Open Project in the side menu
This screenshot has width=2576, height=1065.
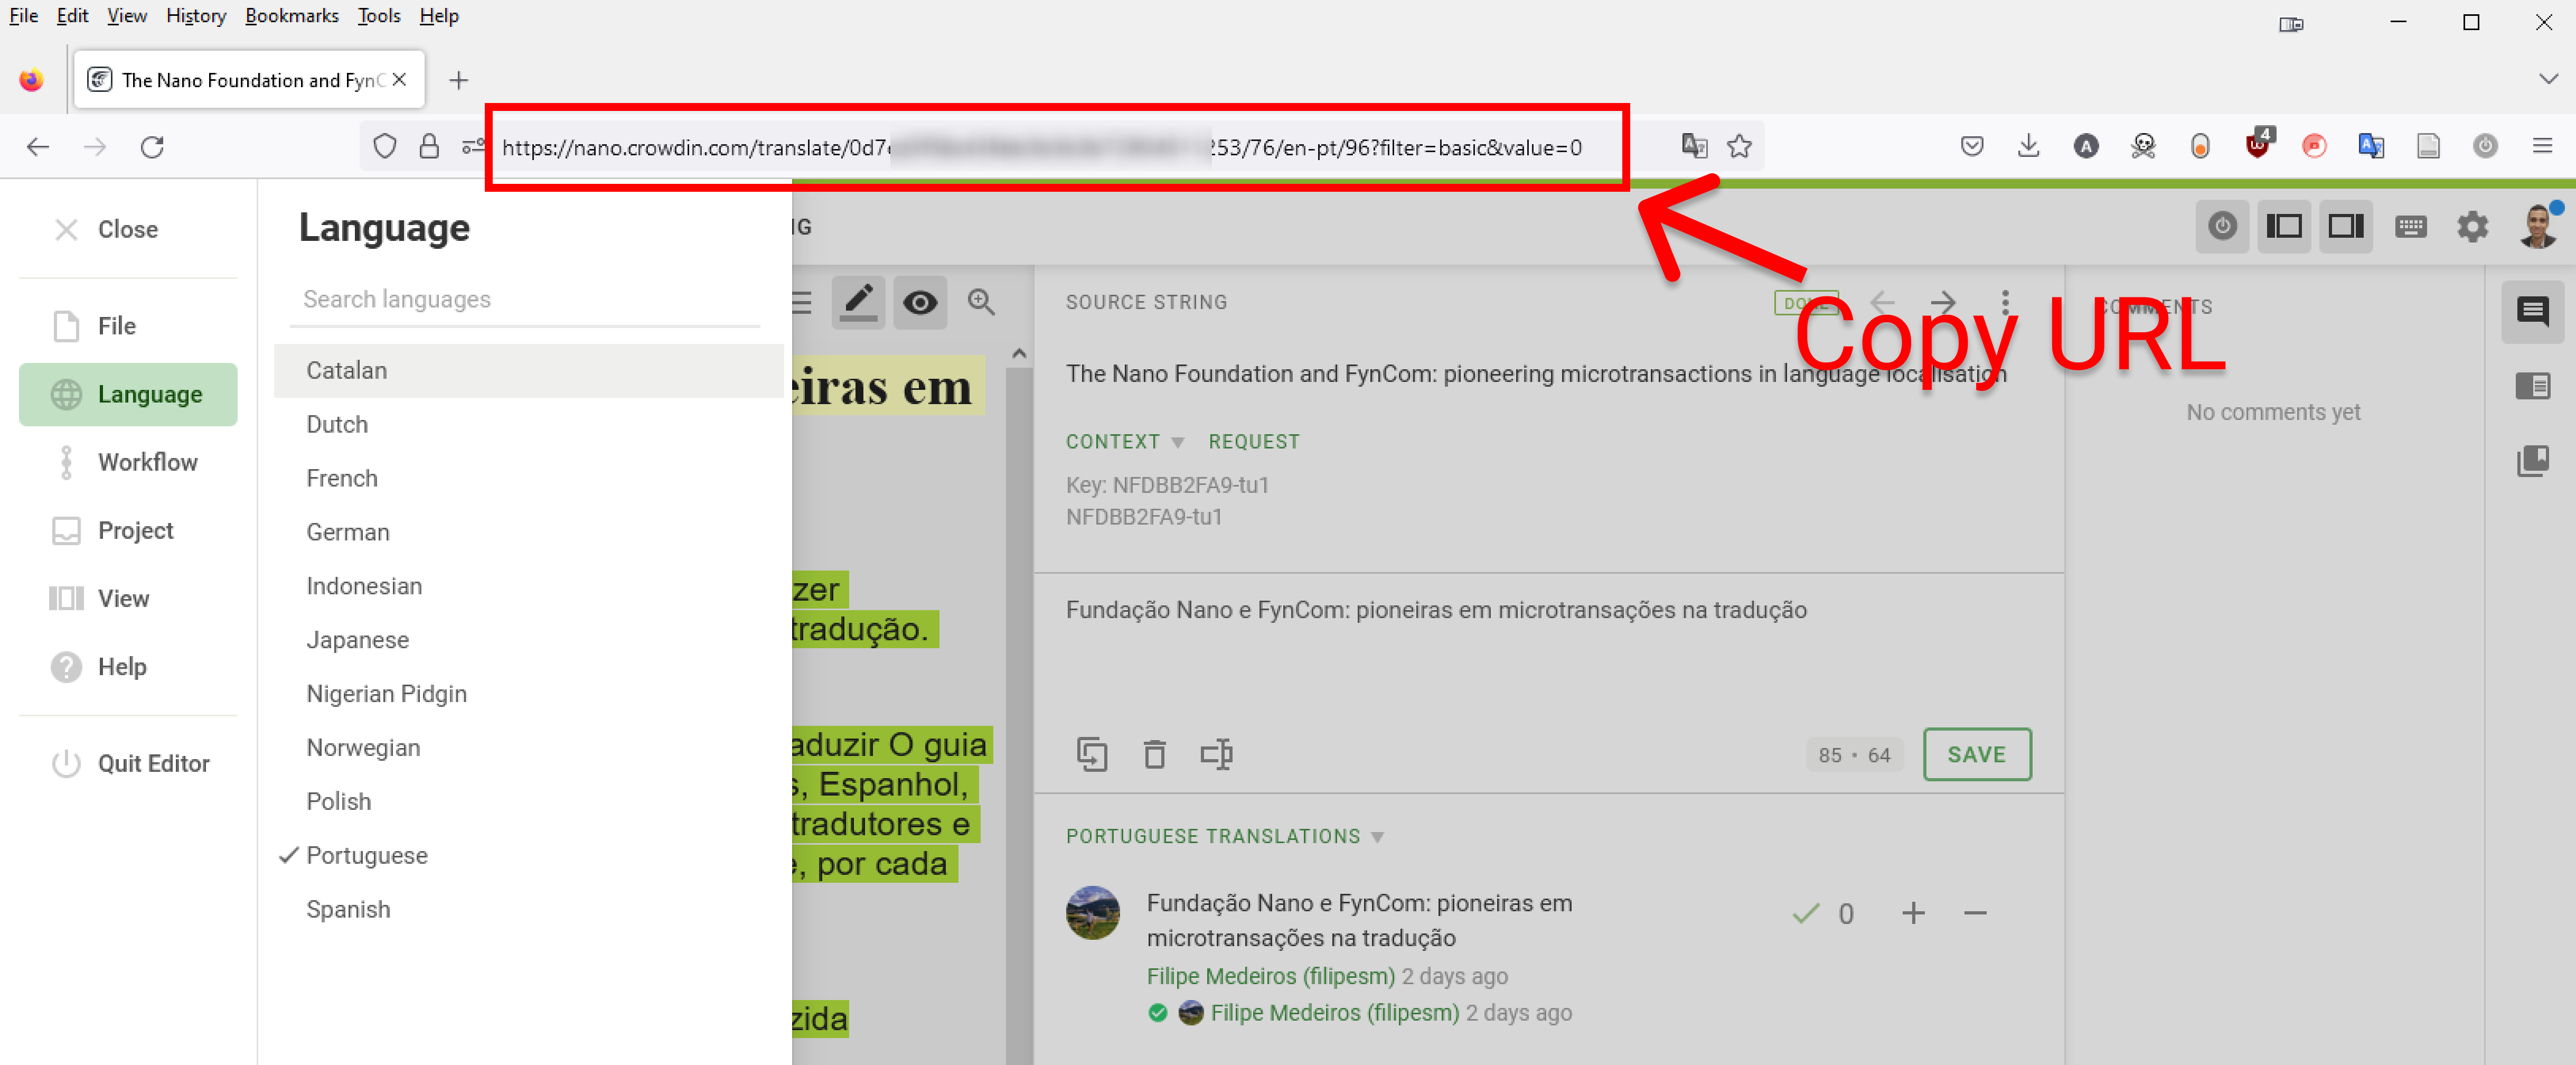[128, 530]
